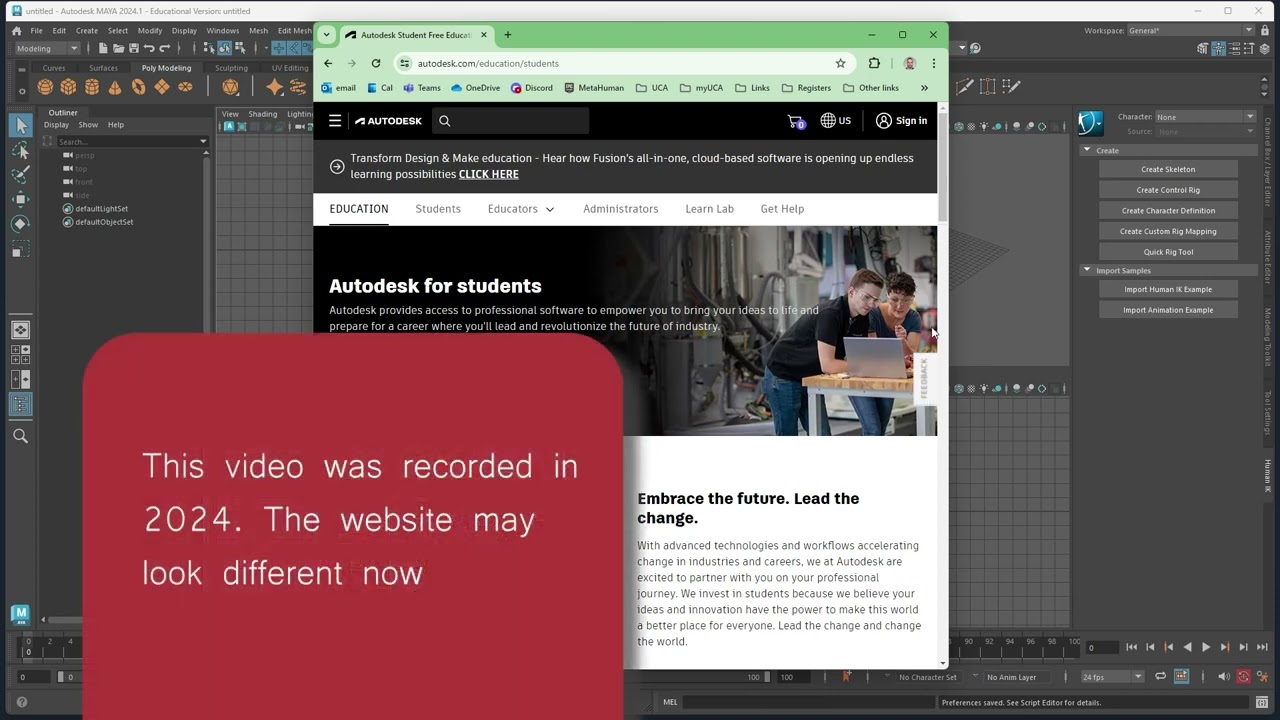Create a polygon plane from the shelf
Screen dimensions: 1280x720
coord(161,87)
